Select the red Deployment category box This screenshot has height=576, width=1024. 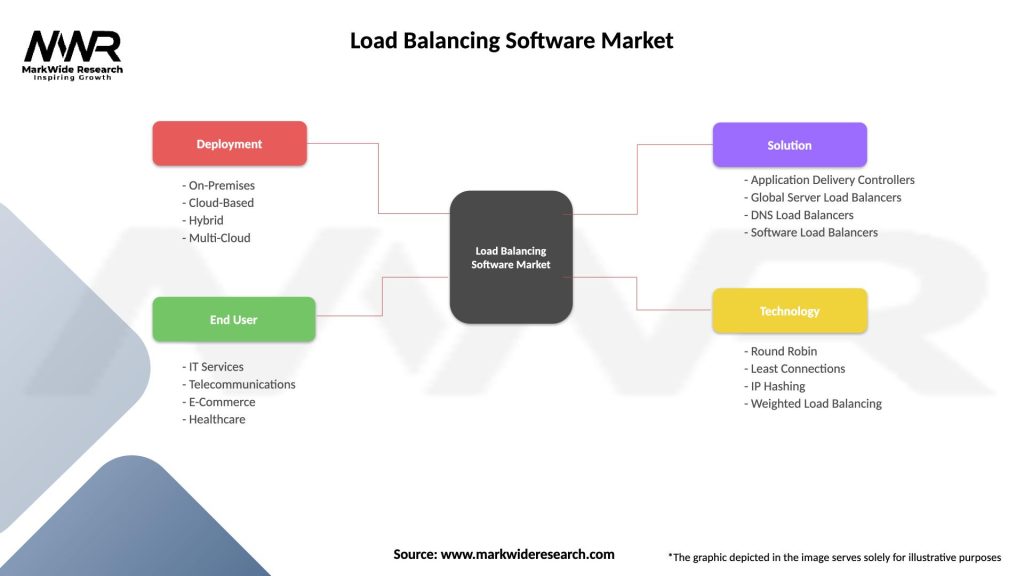[229, 143]
